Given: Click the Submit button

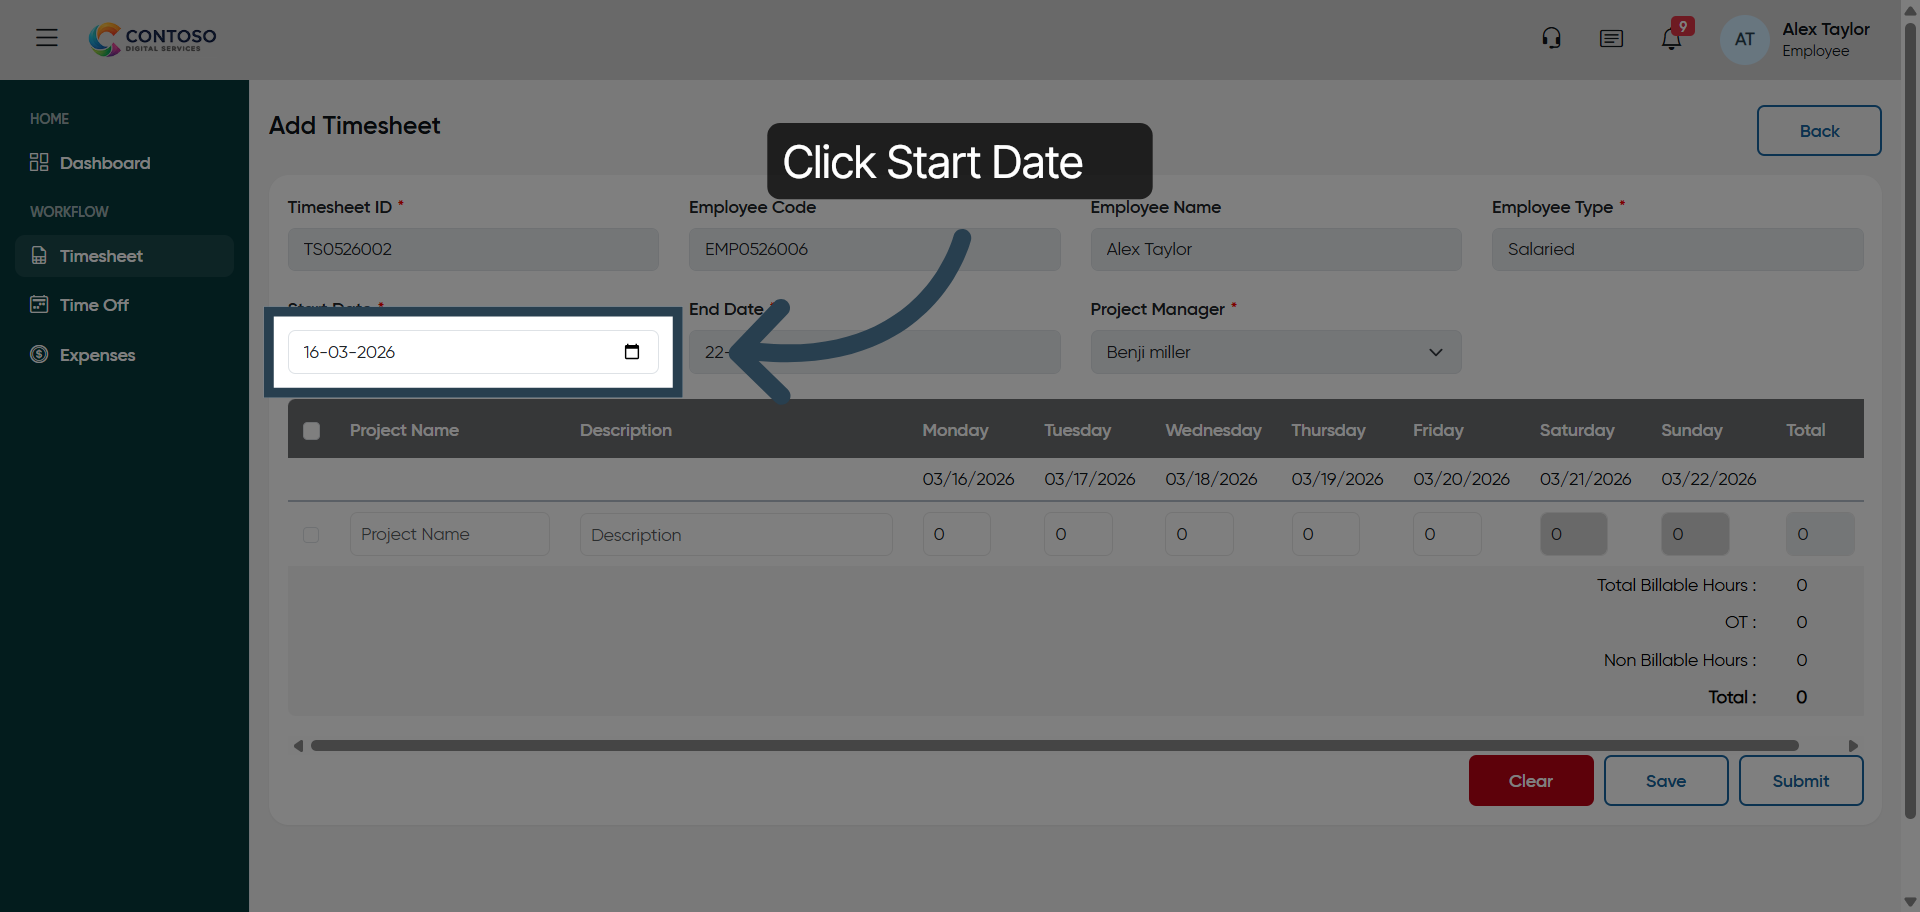Looking at the screenshot, I should 1800,781.
